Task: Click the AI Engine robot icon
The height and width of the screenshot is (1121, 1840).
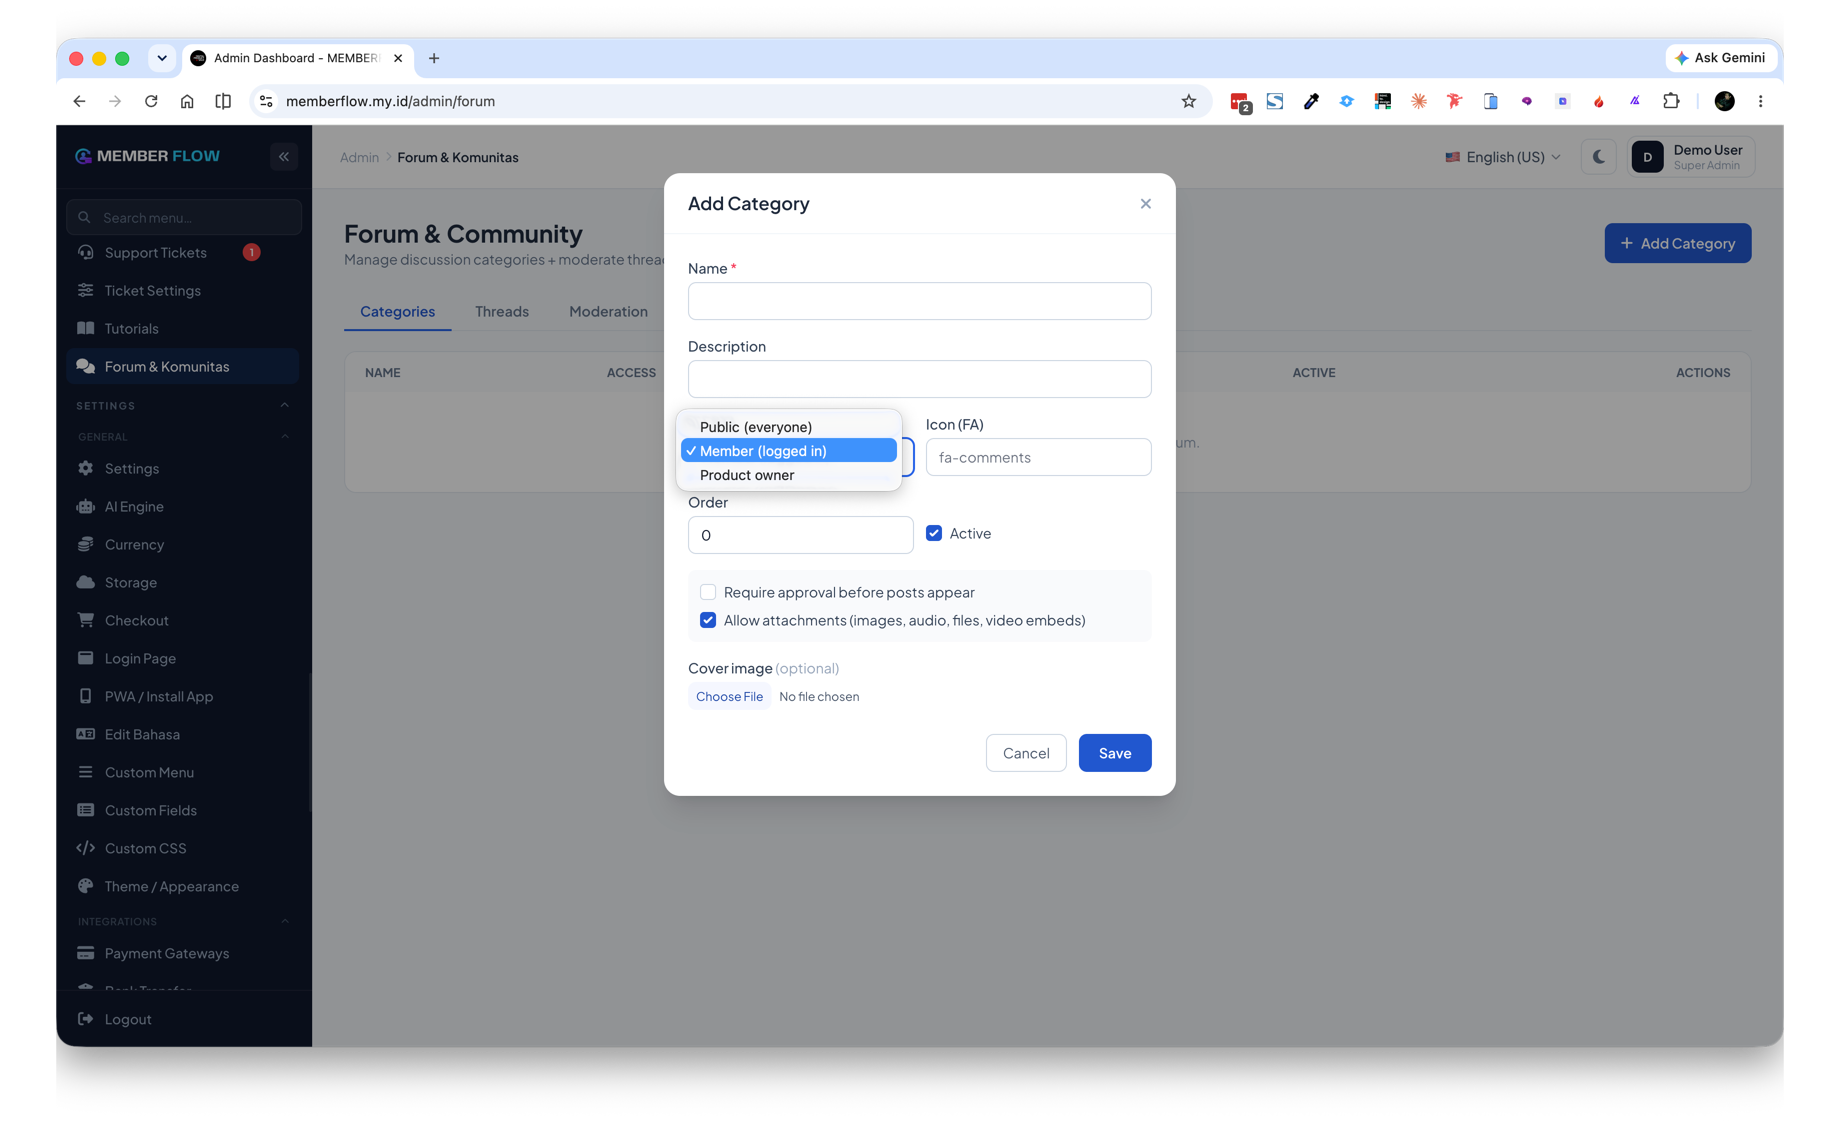Action: [x=86, y=507]
